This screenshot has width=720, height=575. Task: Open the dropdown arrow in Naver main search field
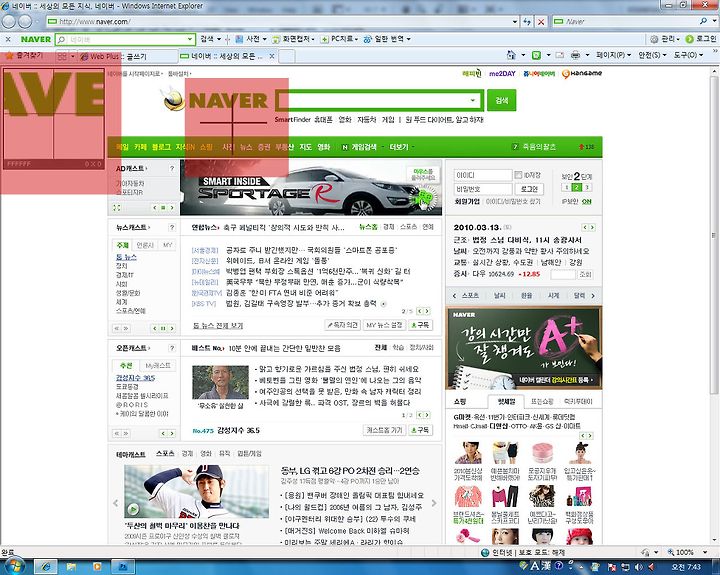[x=472, y=100]
